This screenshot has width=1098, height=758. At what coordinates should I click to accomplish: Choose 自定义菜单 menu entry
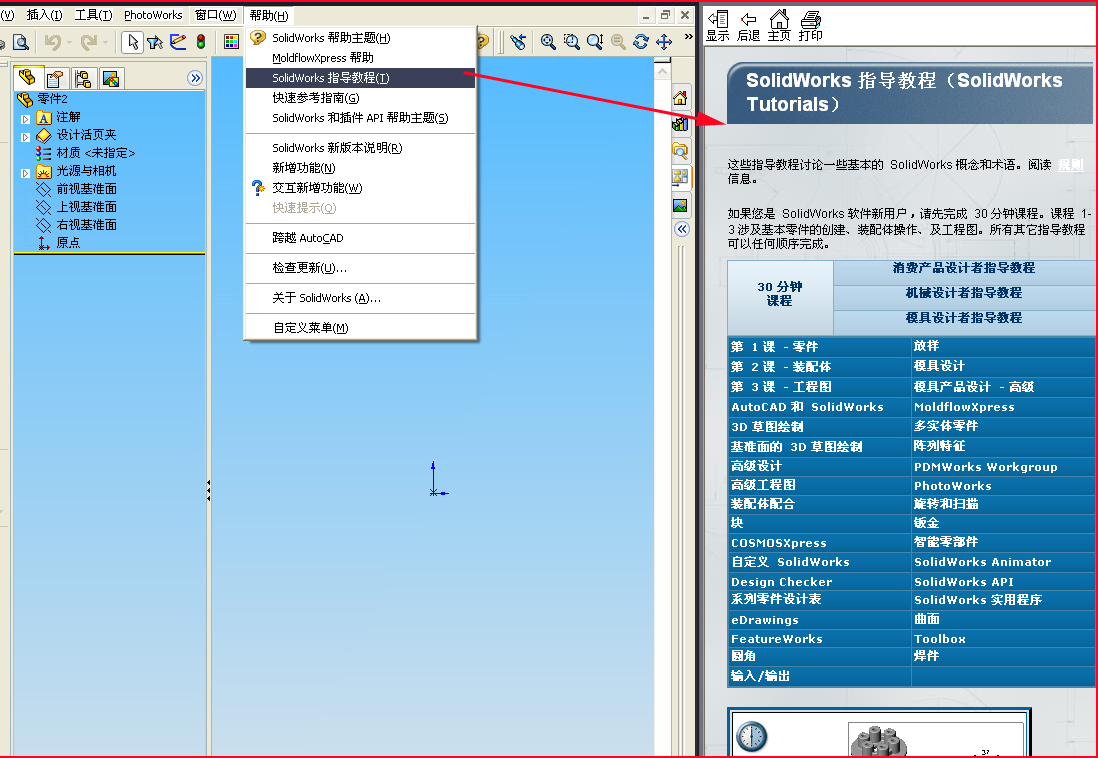pos(361,328)
